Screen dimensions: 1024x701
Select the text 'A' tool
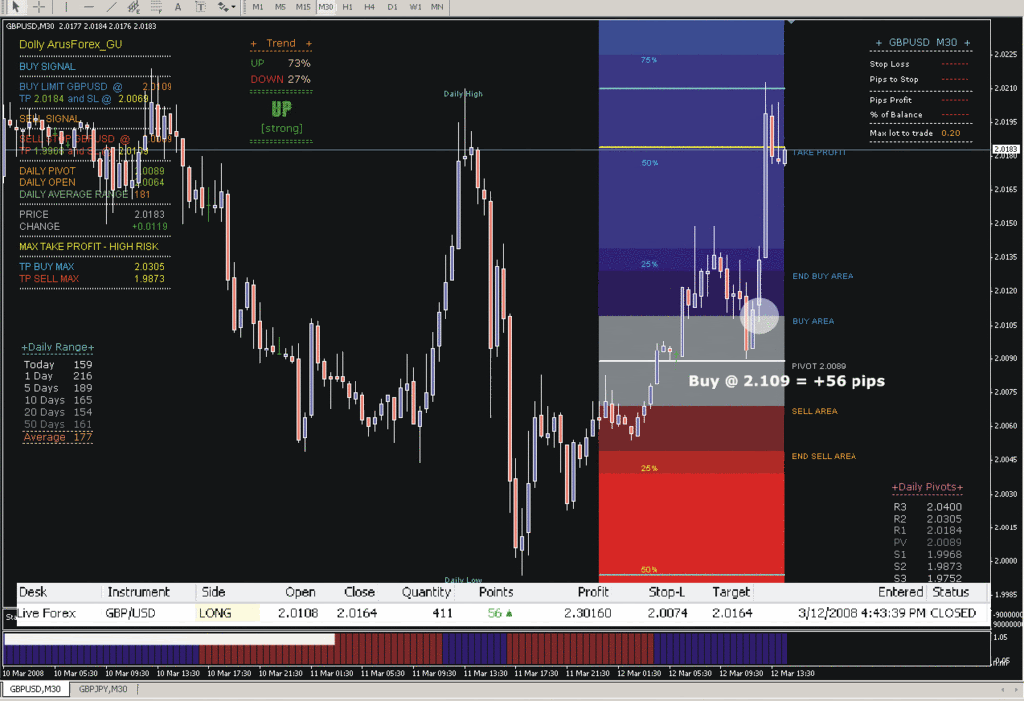(178, 7)
